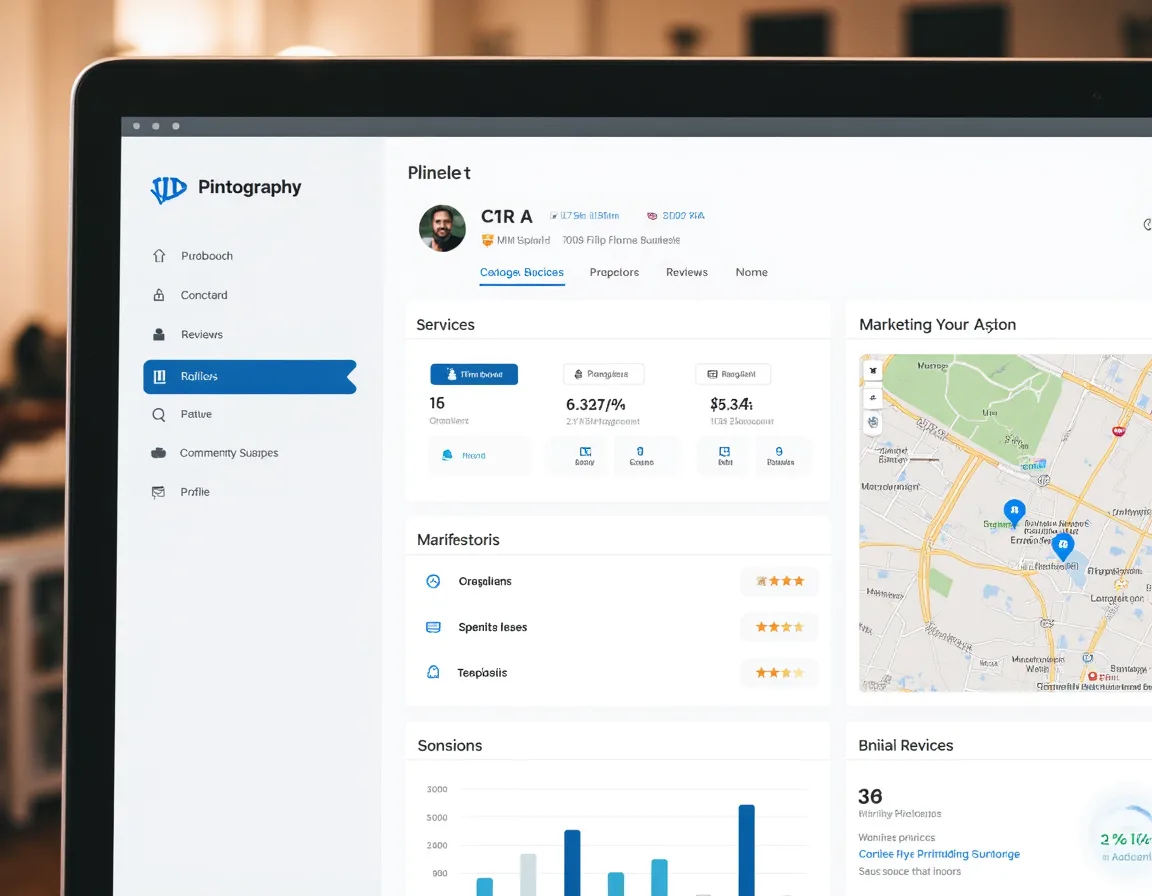Click the Pintography brand name

250,187
